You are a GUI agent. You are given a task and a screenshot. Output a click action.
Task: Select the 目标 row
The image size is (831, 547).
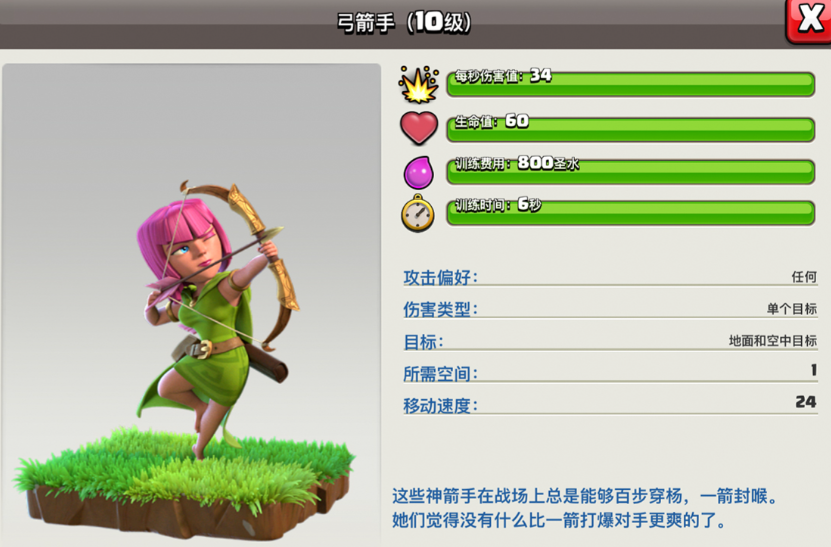coord(610,341)
